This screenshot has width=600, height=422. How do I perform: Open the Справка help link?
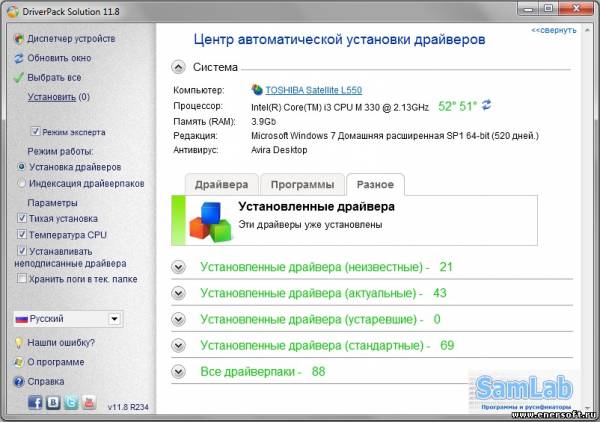point(46,382)
